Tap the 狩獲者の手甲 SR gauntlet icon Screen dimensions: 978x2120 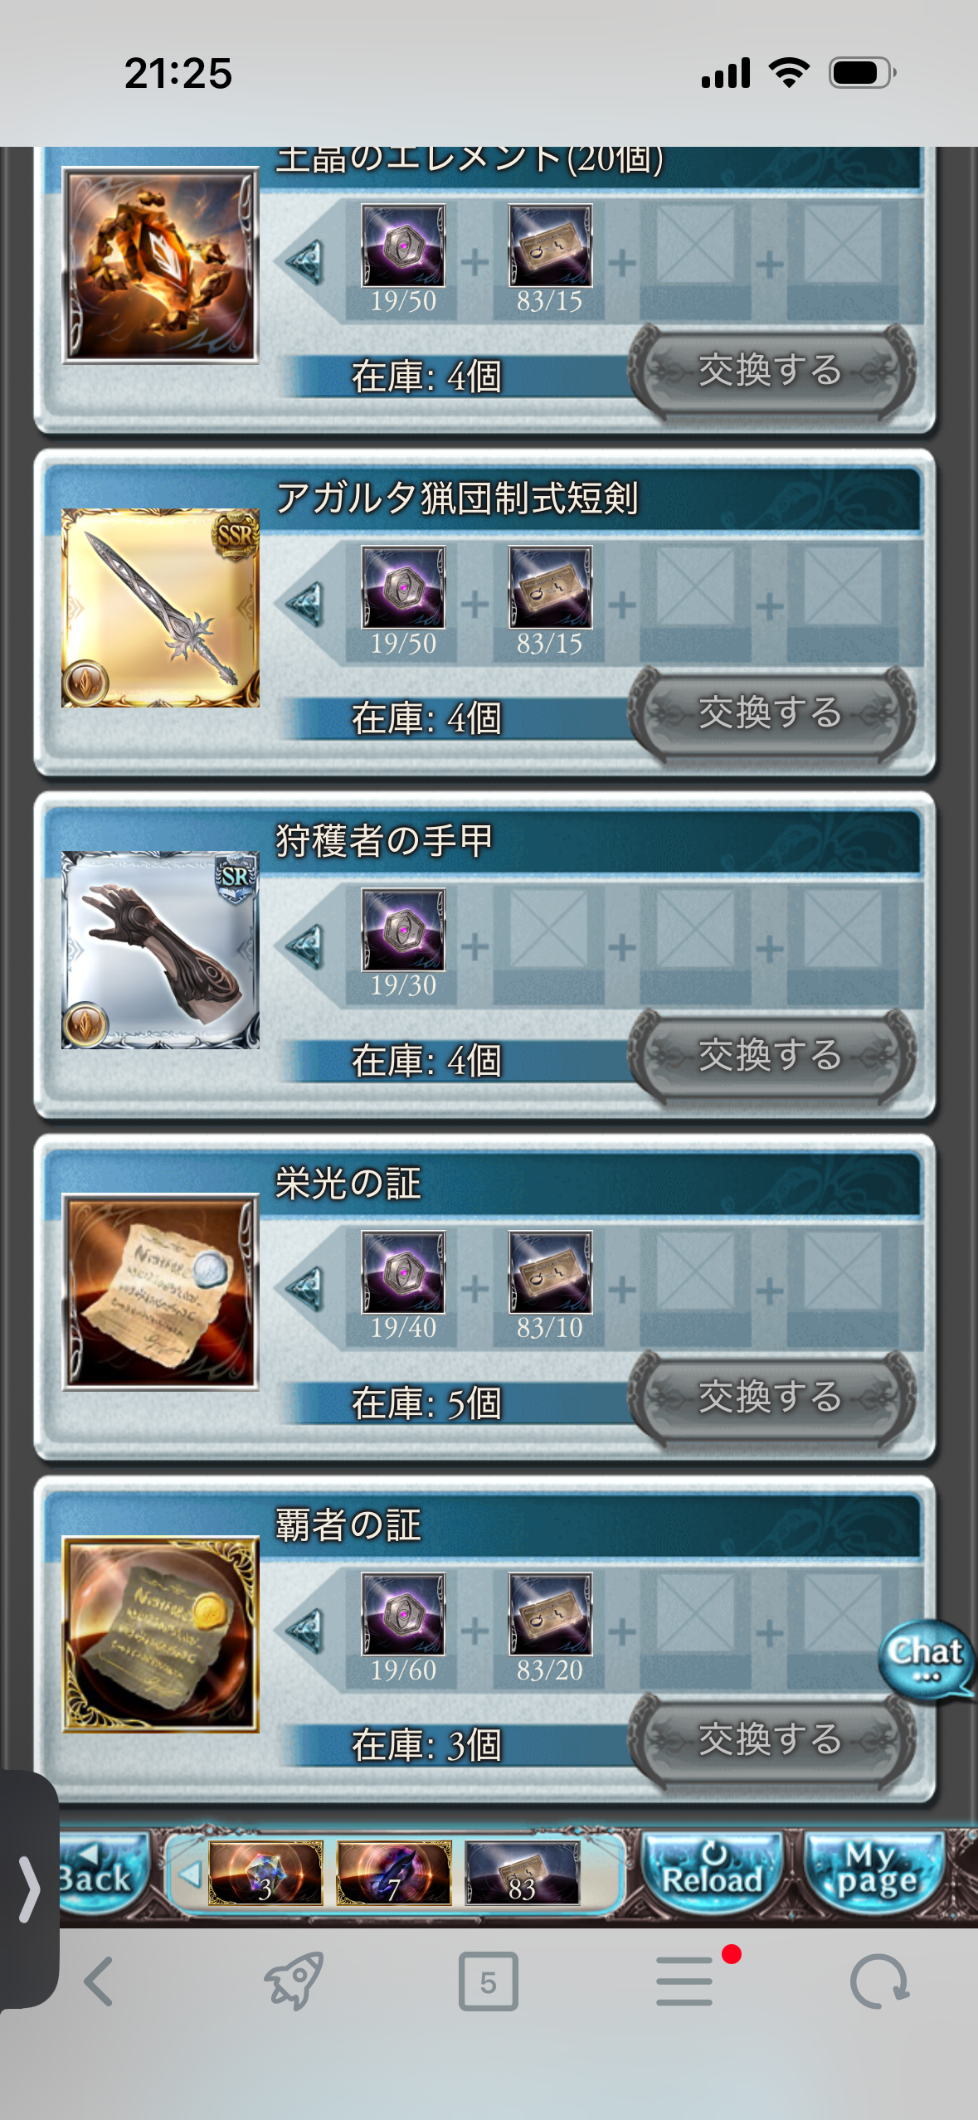coord(161,950)
